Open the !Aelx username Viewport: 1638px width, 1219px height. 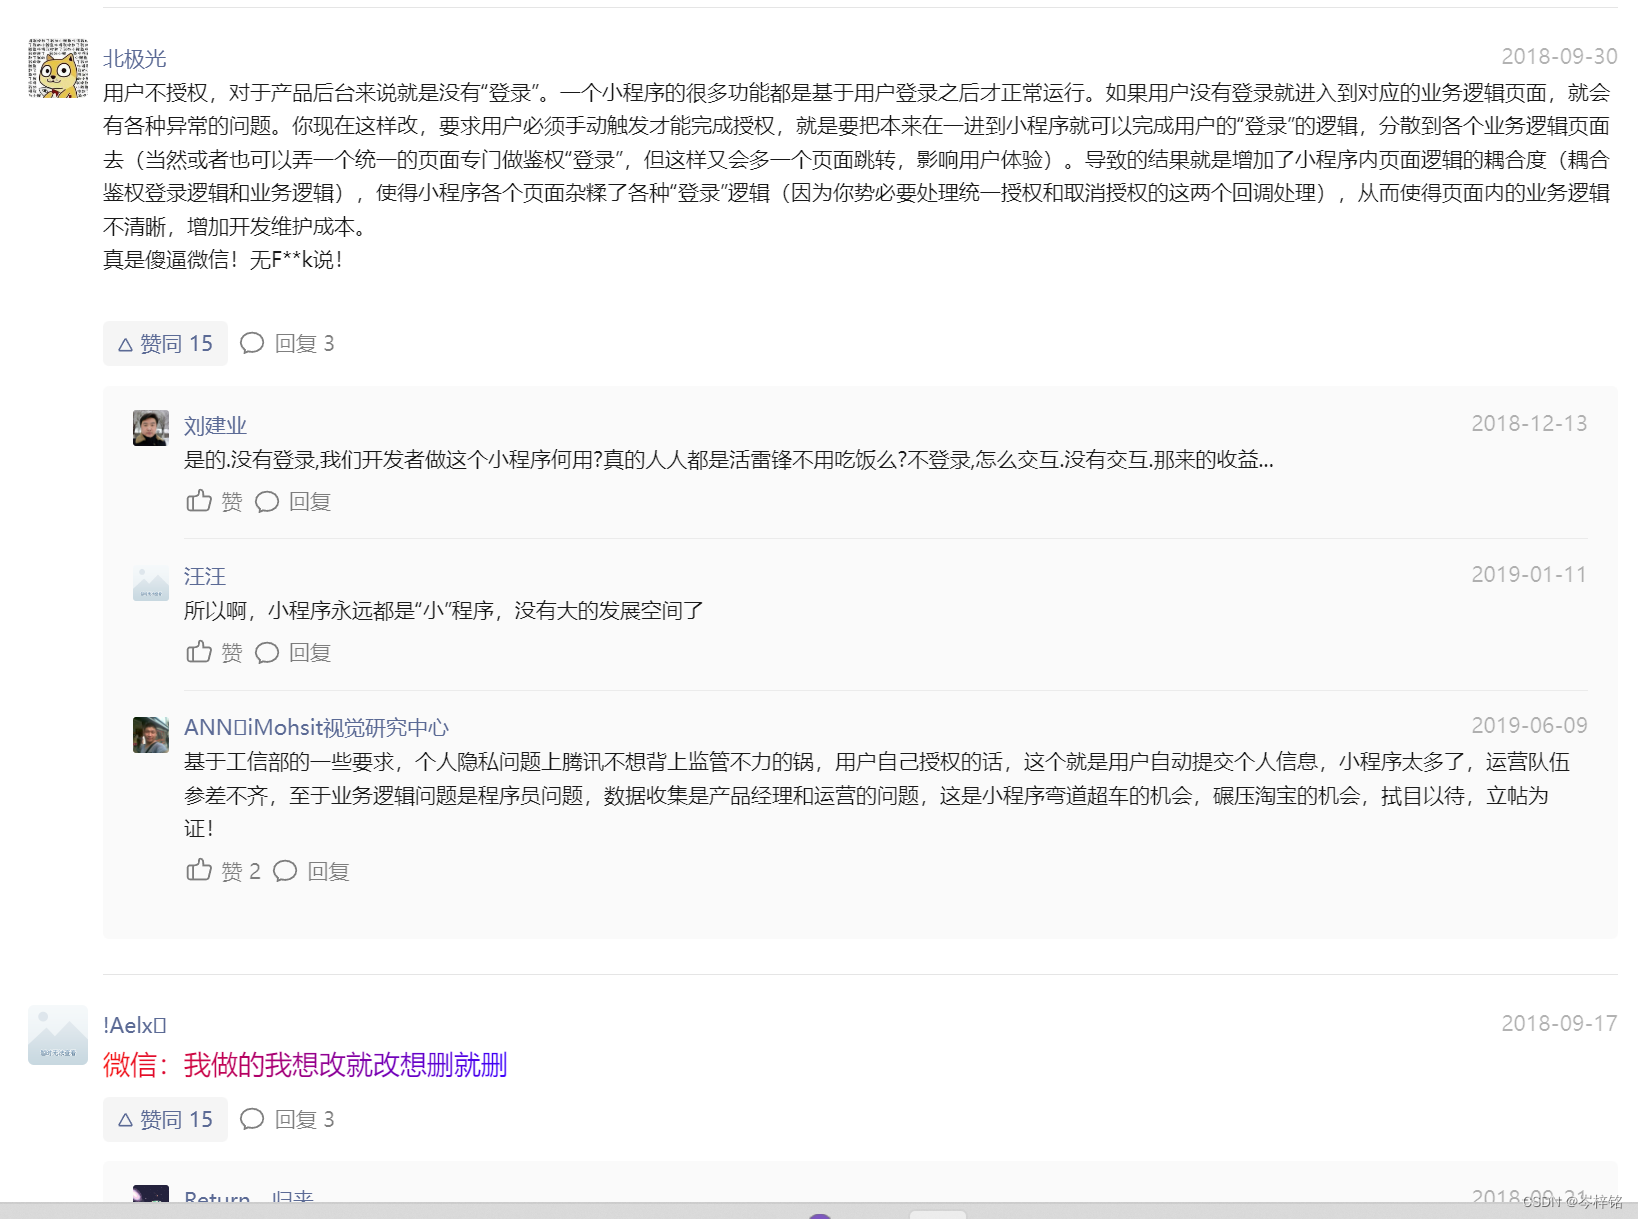point(135,1025)
